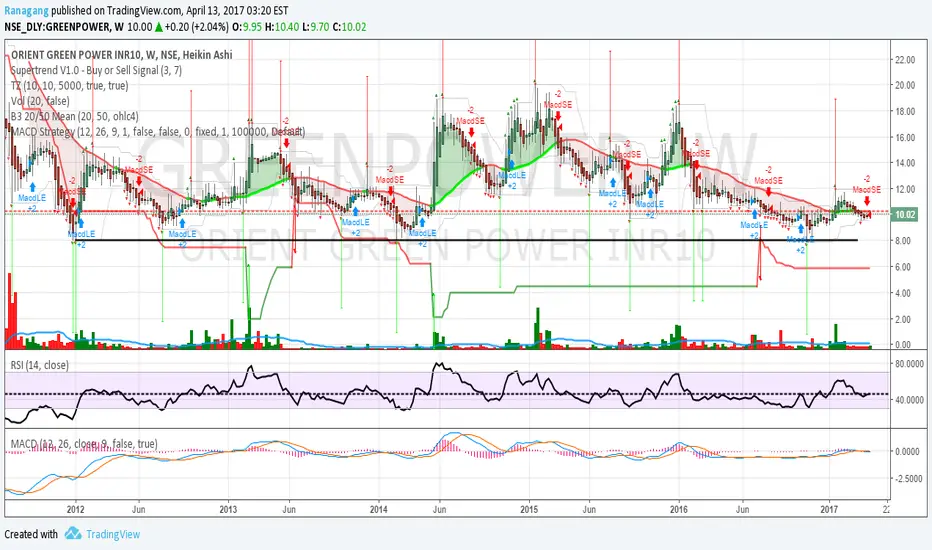932x550 pixels.
Task: Click the H:10.40 high value
Action: click(282, 27)
